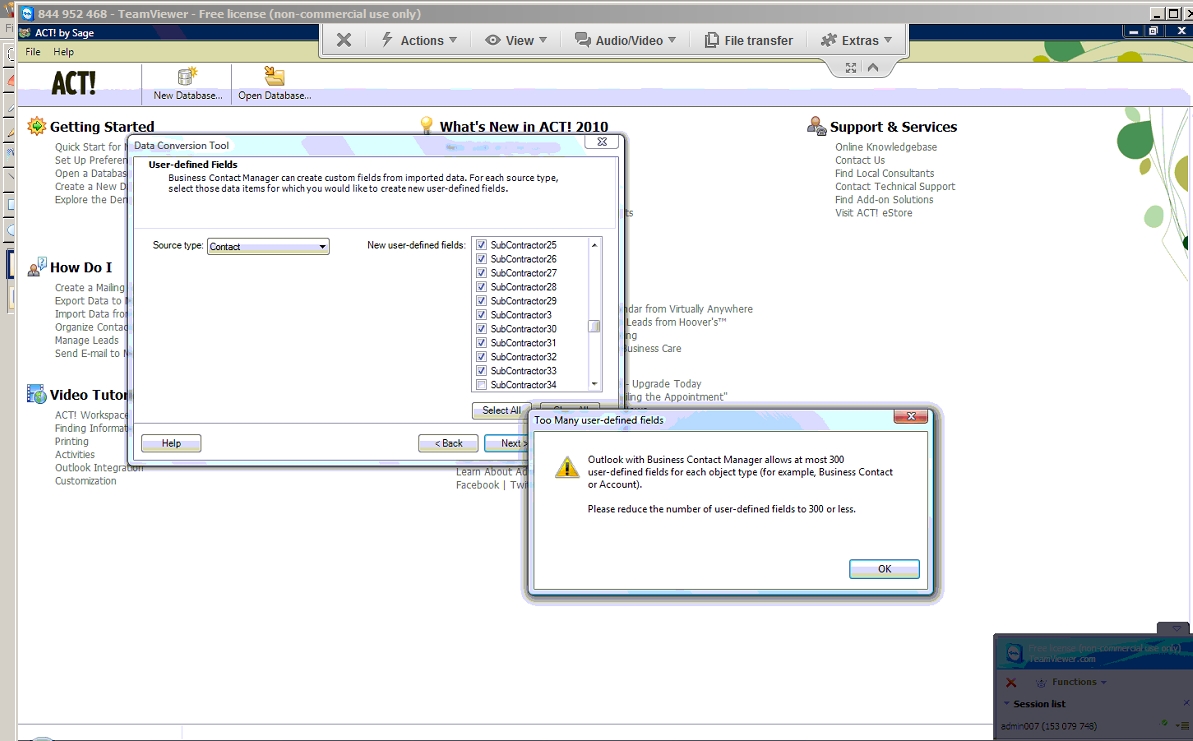The height and width of the screenshot is (741, 1193).
Task: Click the New Database toolbar icon
Action: pos(187,78)
